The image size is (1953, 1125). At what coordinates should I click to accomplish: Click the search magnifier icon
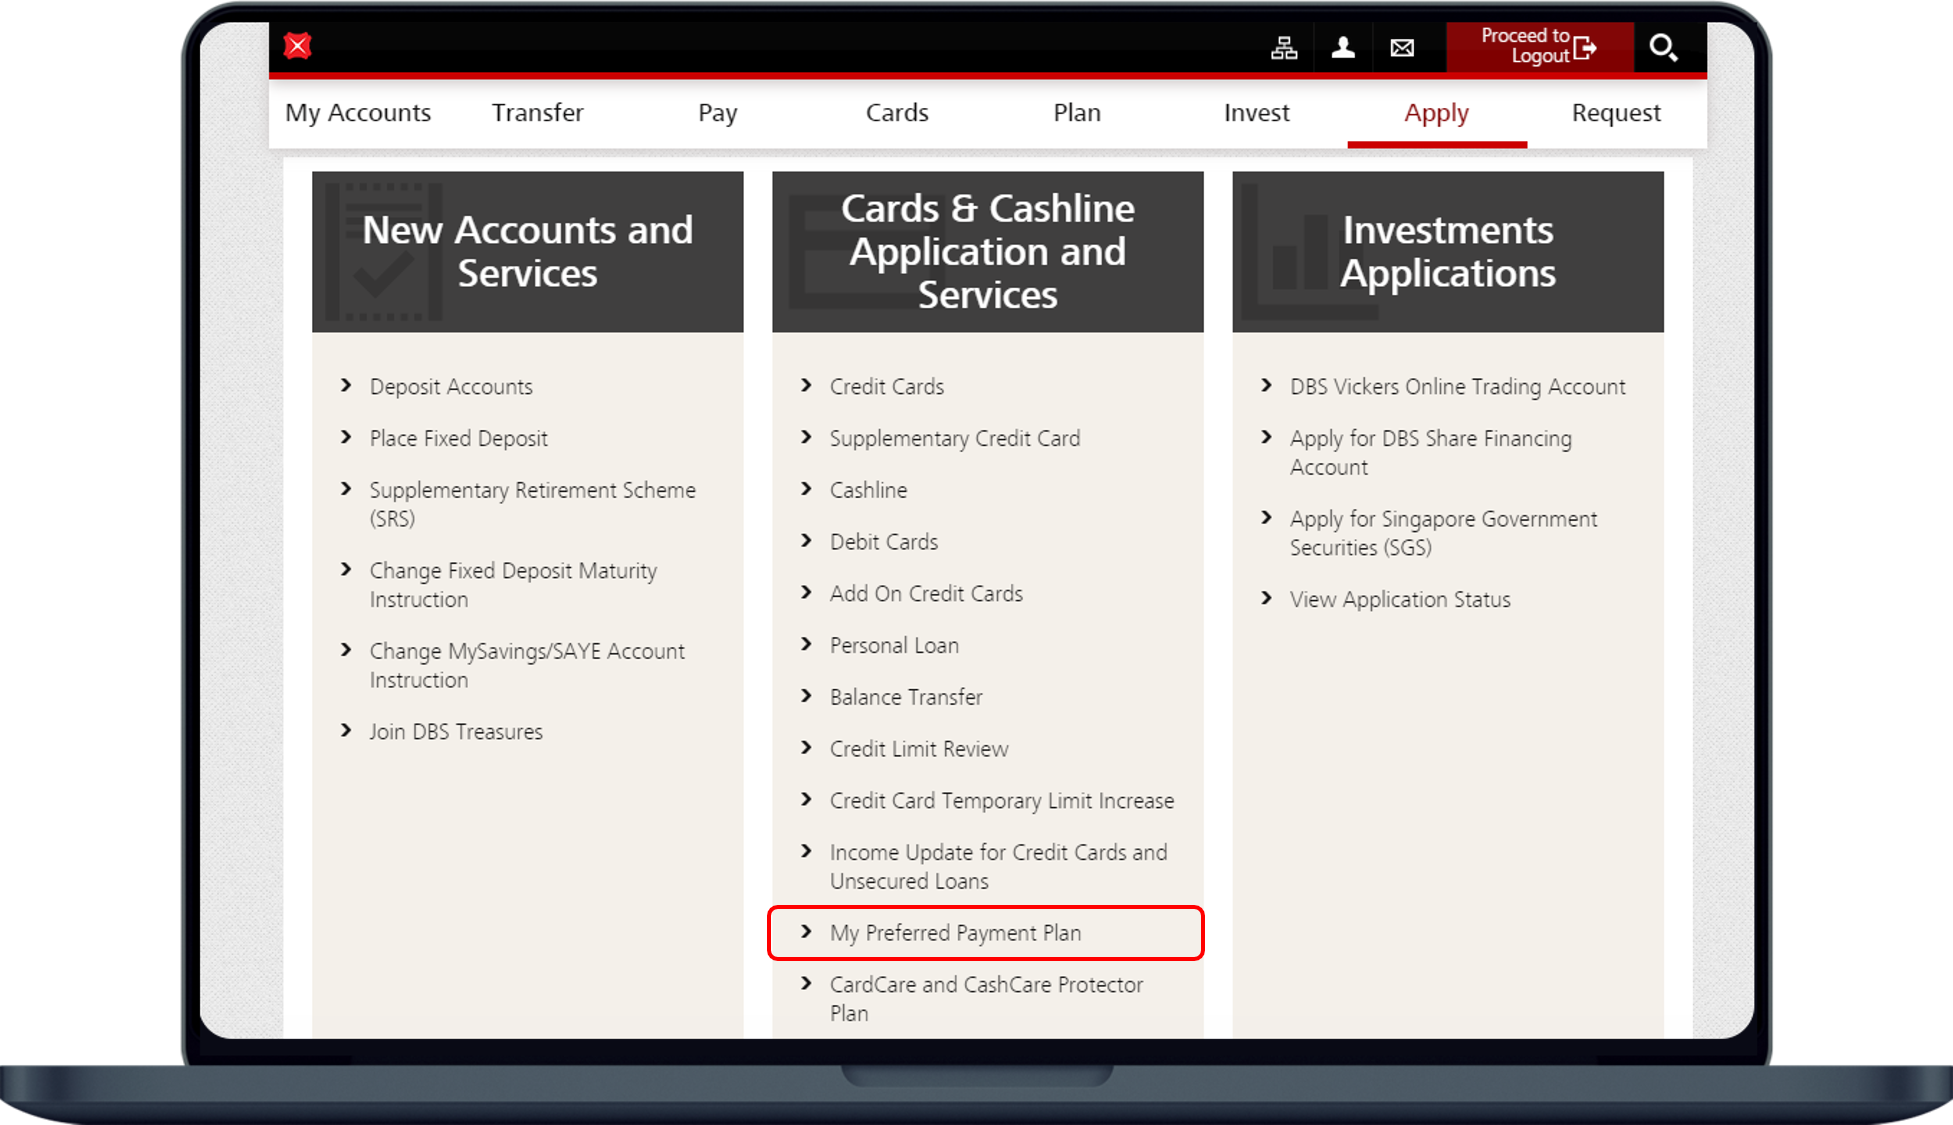point(1663,47)
